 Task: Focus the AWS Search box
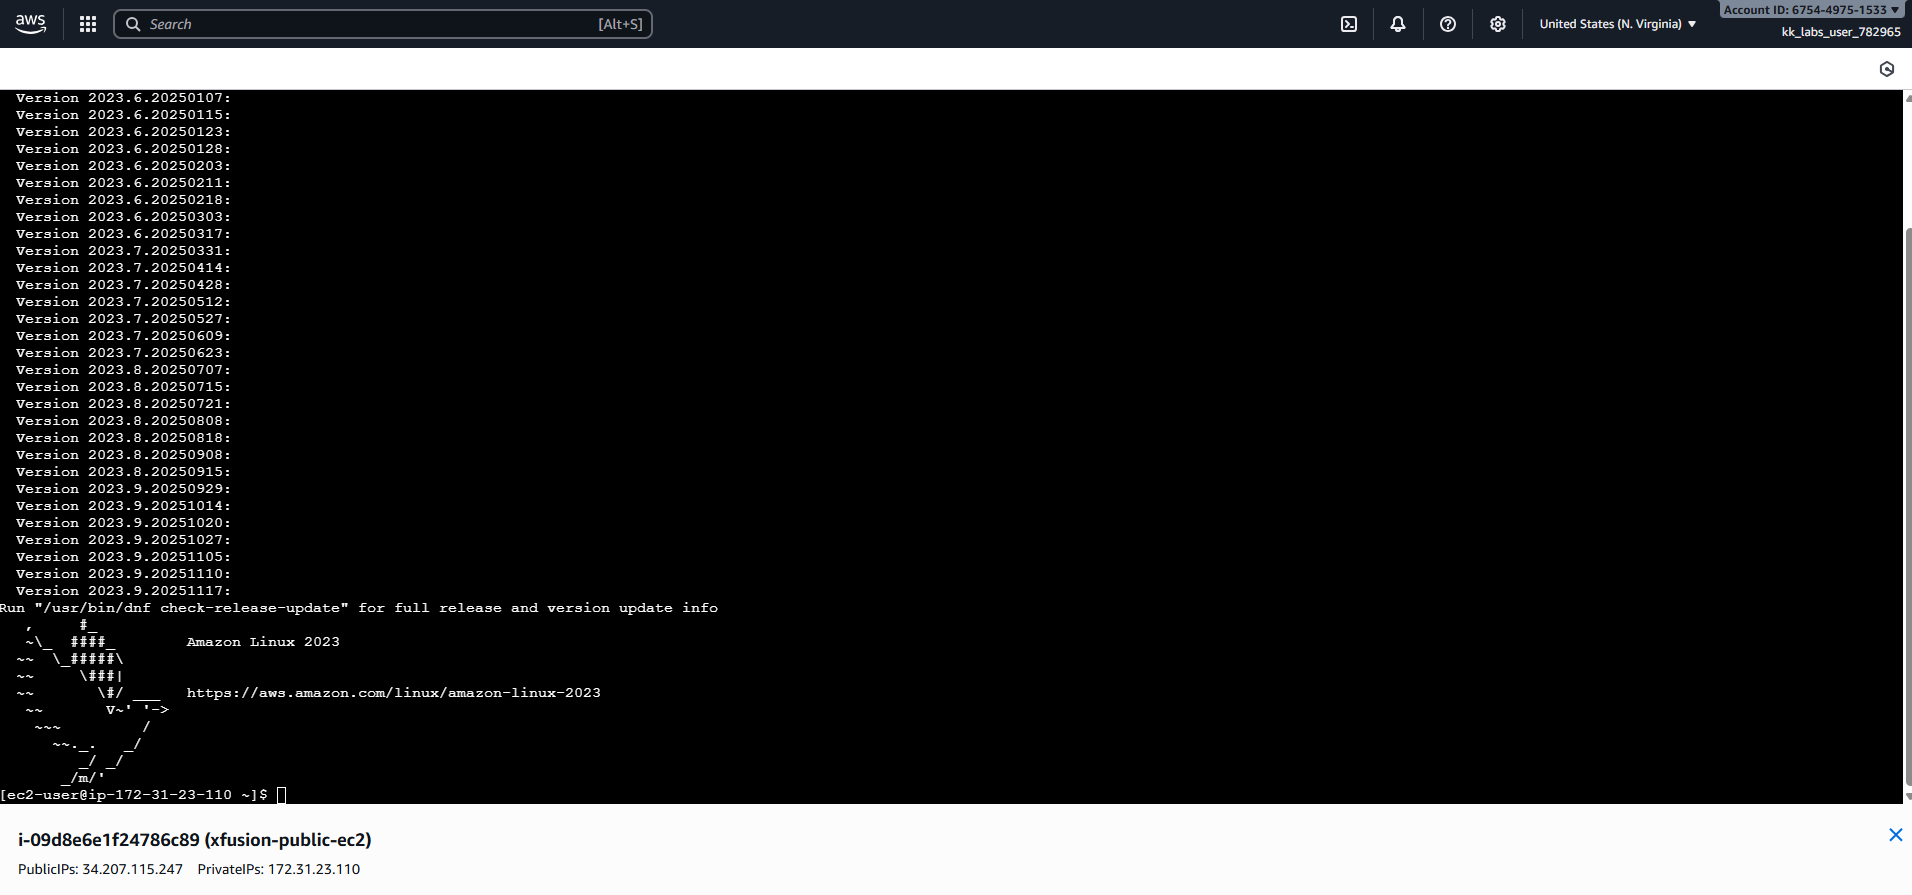coord(383,24)
